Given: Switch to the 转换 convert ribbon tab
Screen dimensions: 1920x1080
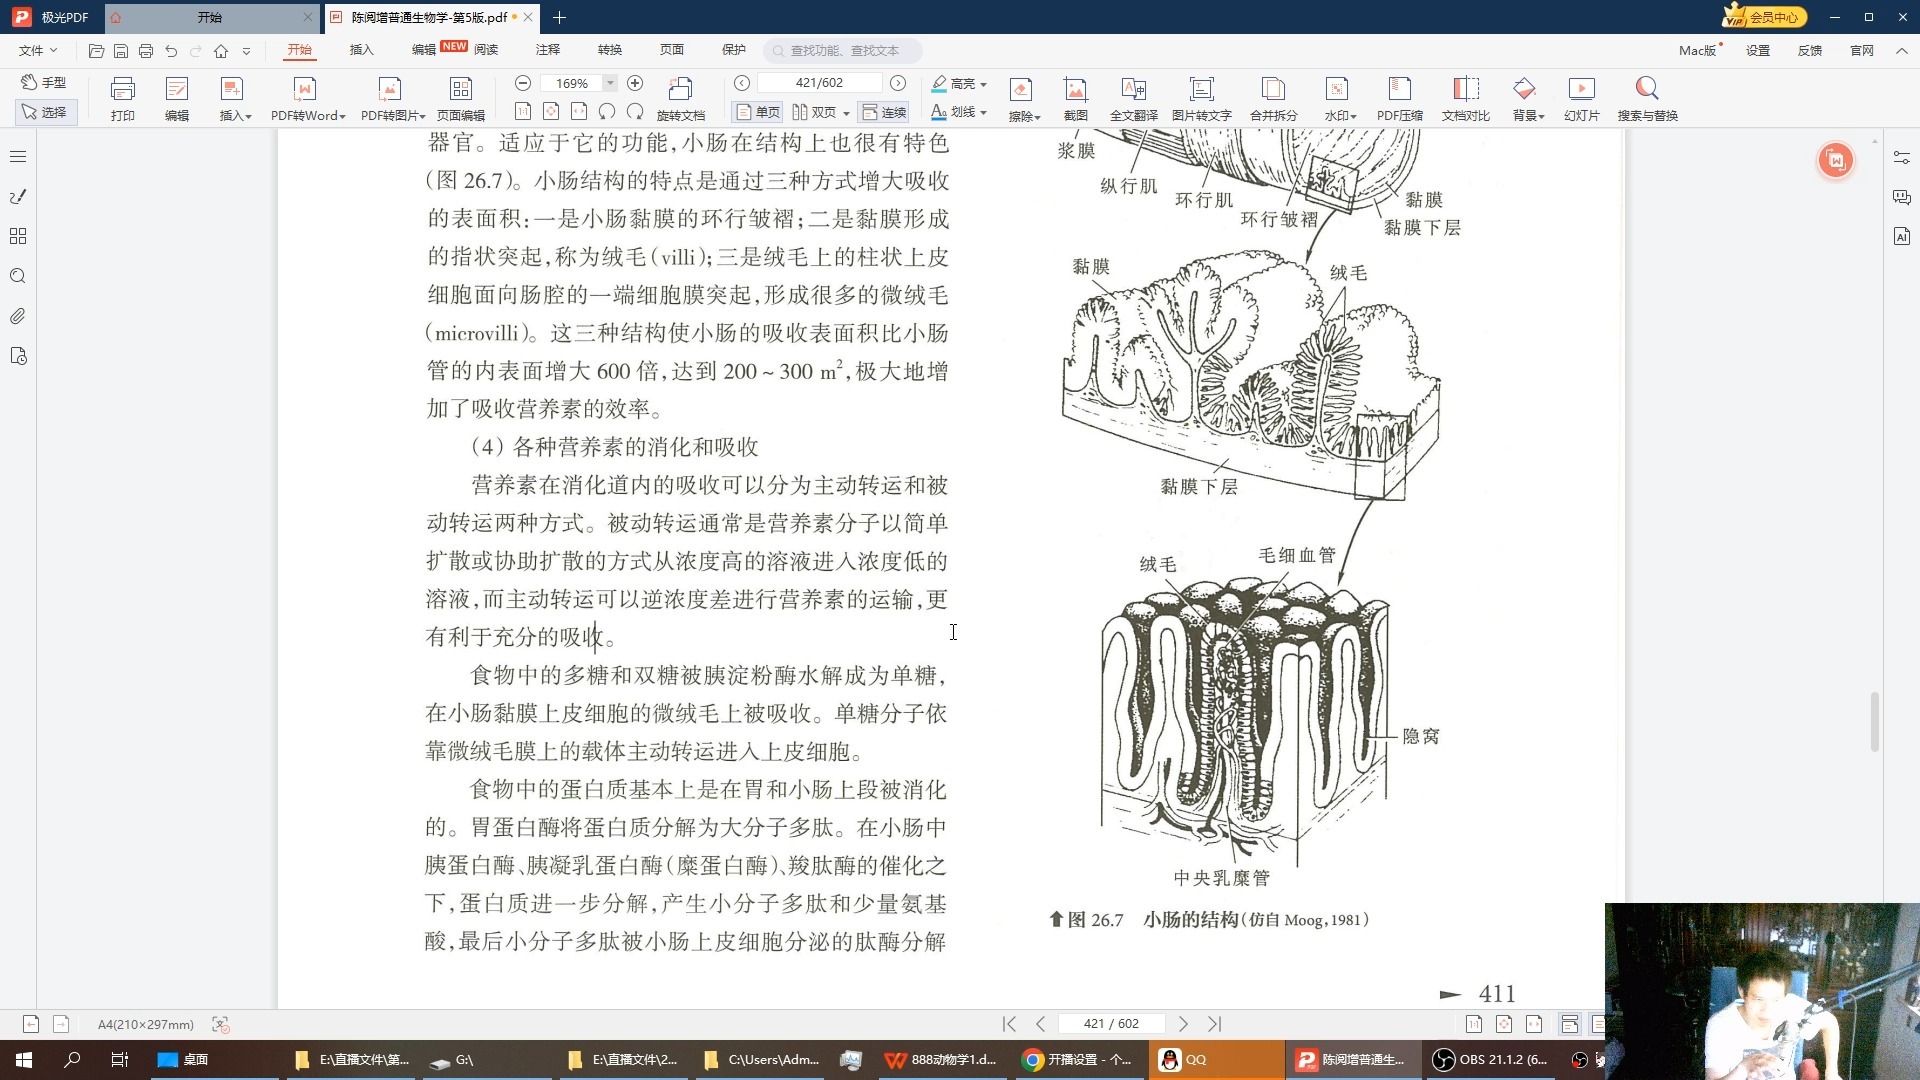Looking at the screenshot, I should click(610, 50).
